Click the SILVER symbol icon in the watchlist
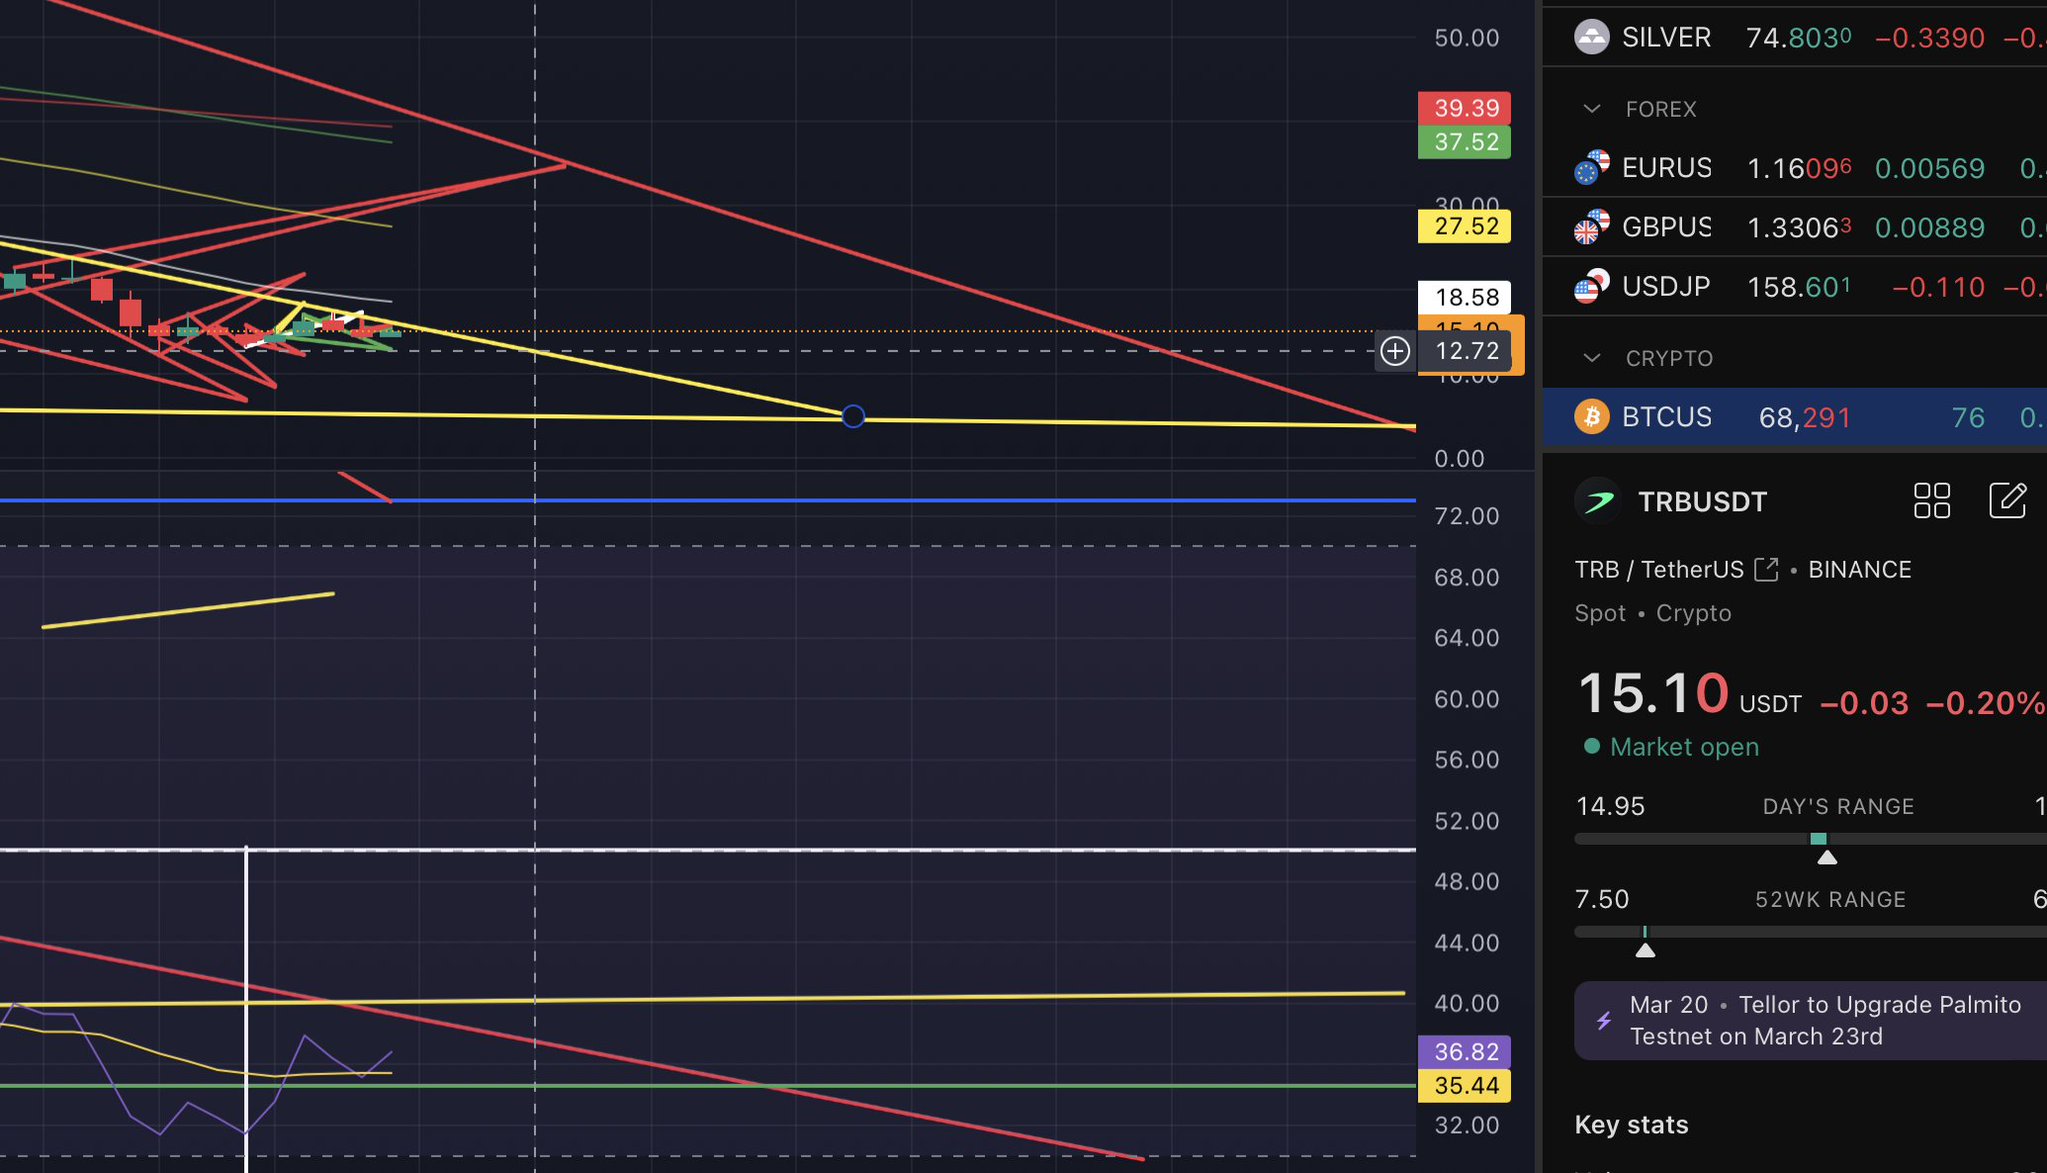The width and height of the screenshot is (2047, 1173). click(1591, 38)
